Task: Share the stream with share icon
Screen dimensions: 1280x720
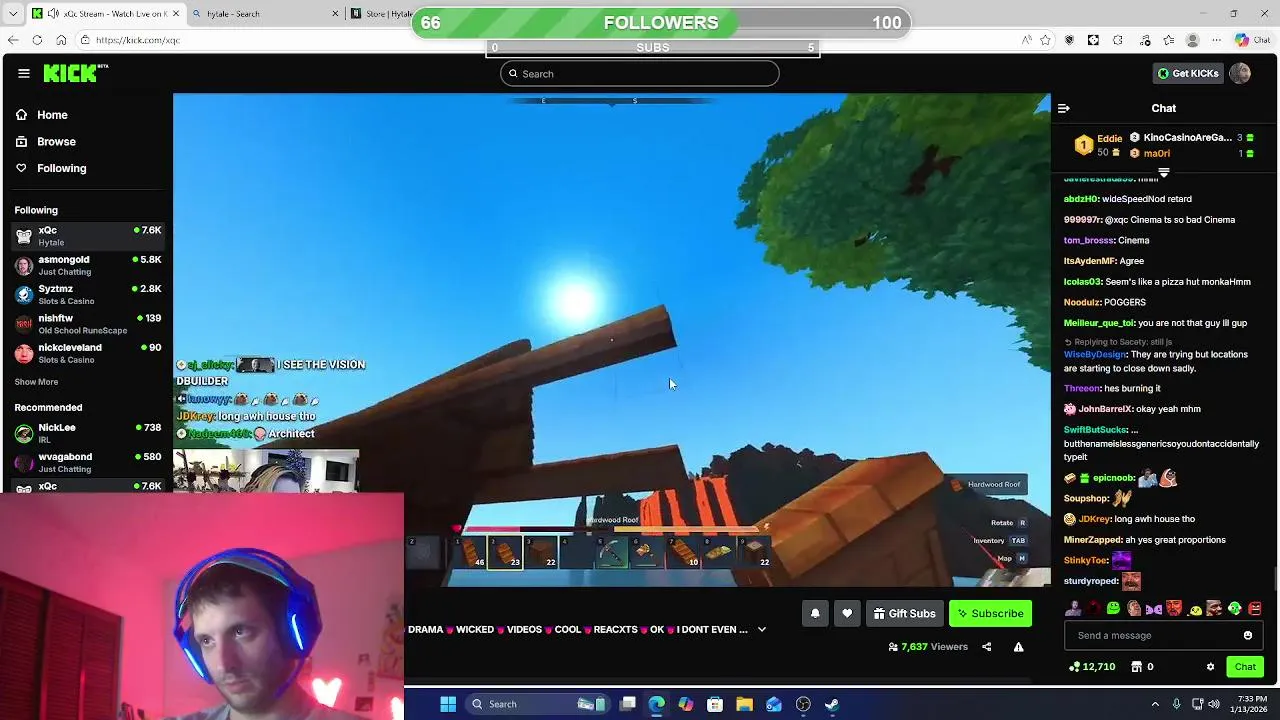Action: (986, 647)
